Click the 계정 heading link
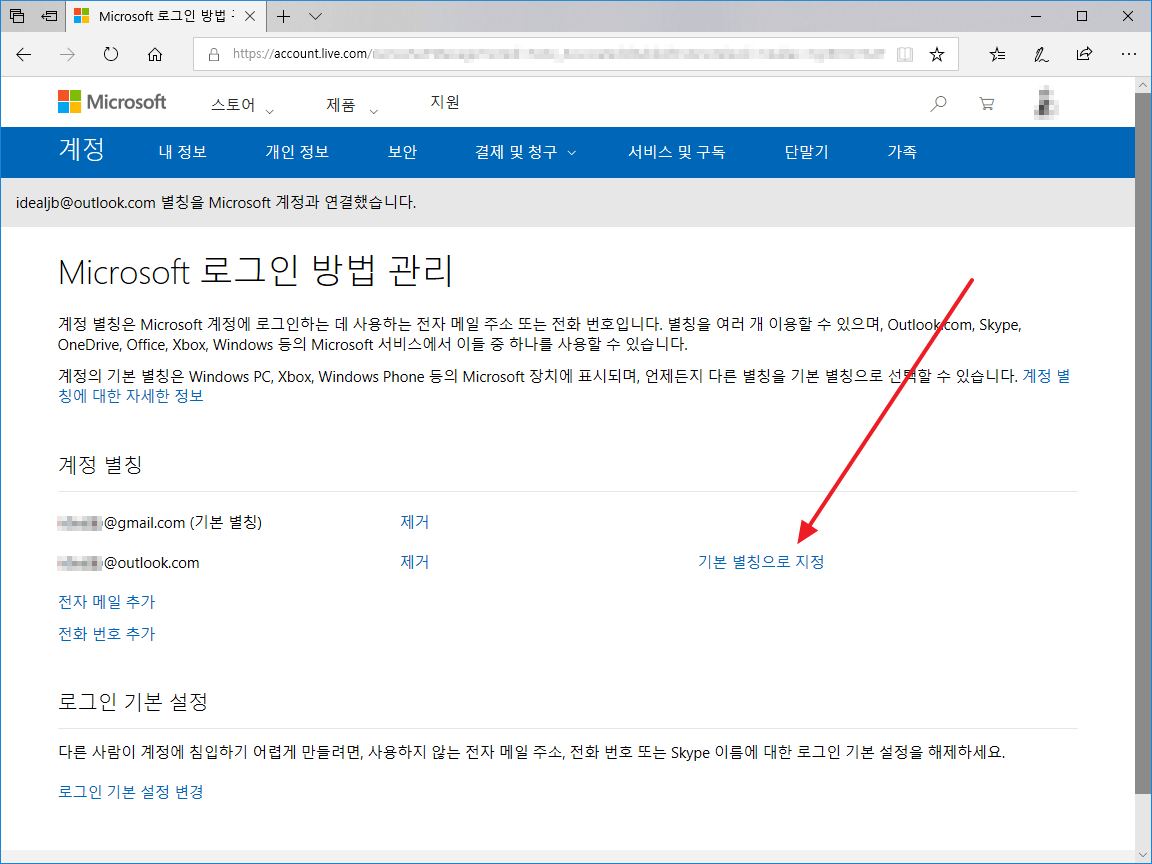This screenshot has height=864, width=1152. coord(82,149)
